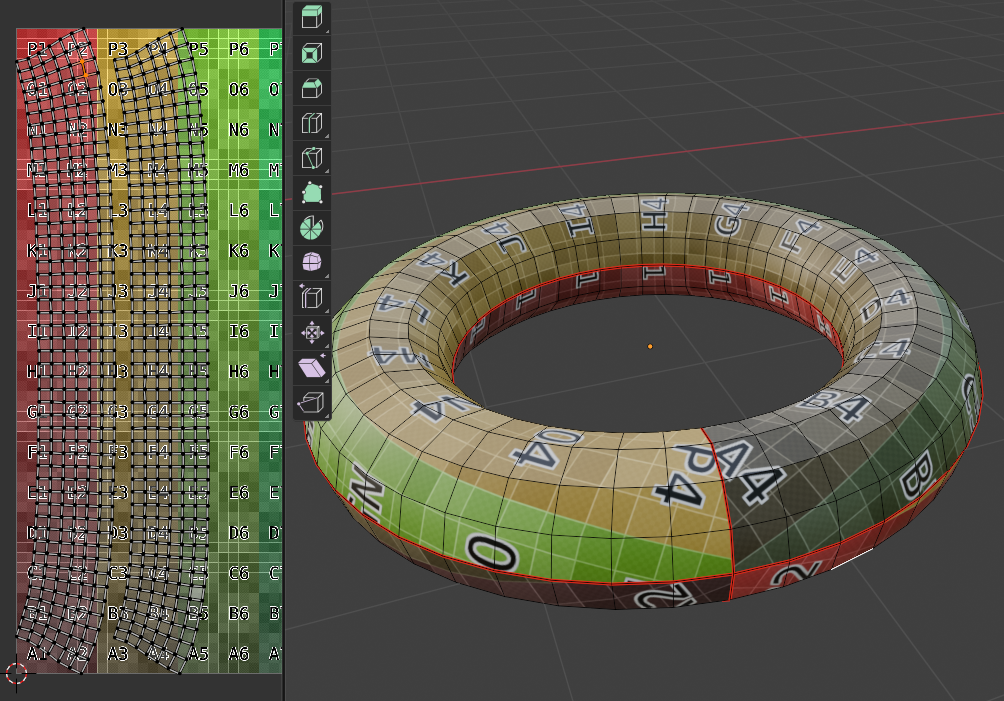The width and height of the screenshot is (1004, 701).
Task: Choose the Bevel tool
Action: tap(312, 88)
